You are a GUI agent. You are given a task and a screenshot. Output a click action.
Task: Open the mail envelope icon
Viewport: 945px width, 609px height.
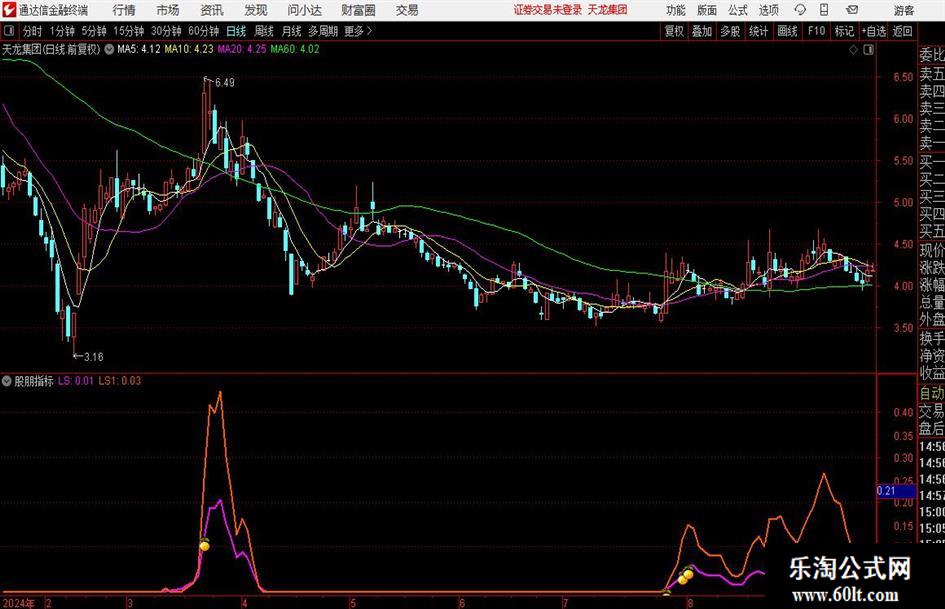pos(852,10)
